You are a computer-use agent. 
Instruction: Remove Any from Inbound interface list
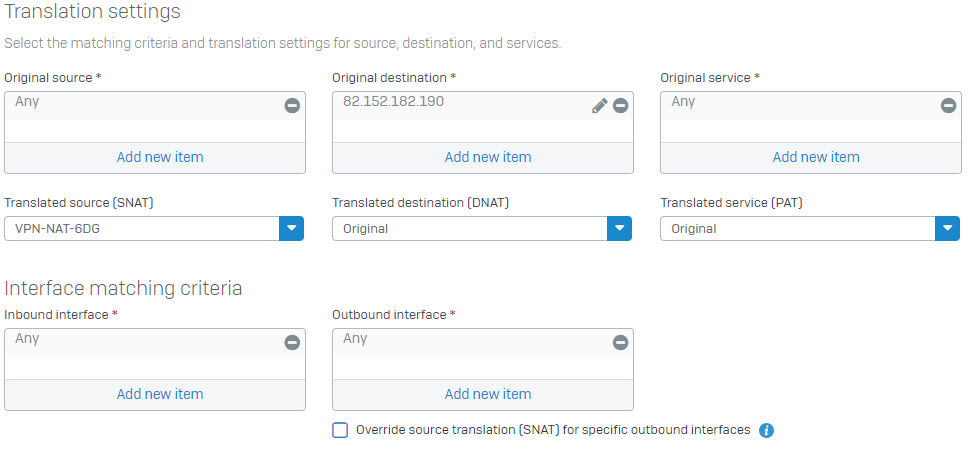[x=292, y=342]
